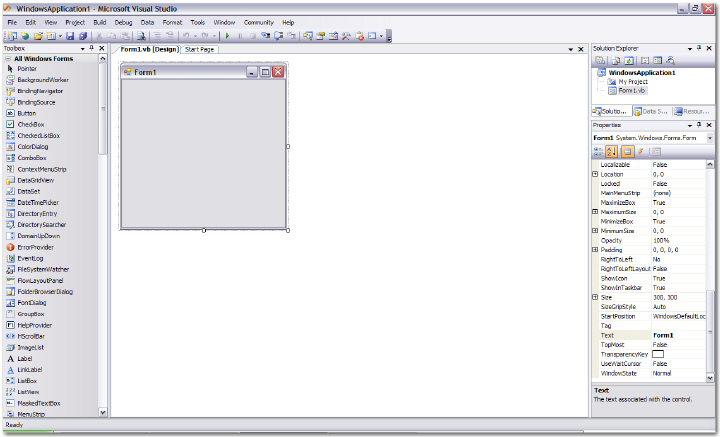Image resolution: width=720 pixels, height=437 pixels.
Task: Open My Project in Solution Explorer
Action: (x=631, y=82)
